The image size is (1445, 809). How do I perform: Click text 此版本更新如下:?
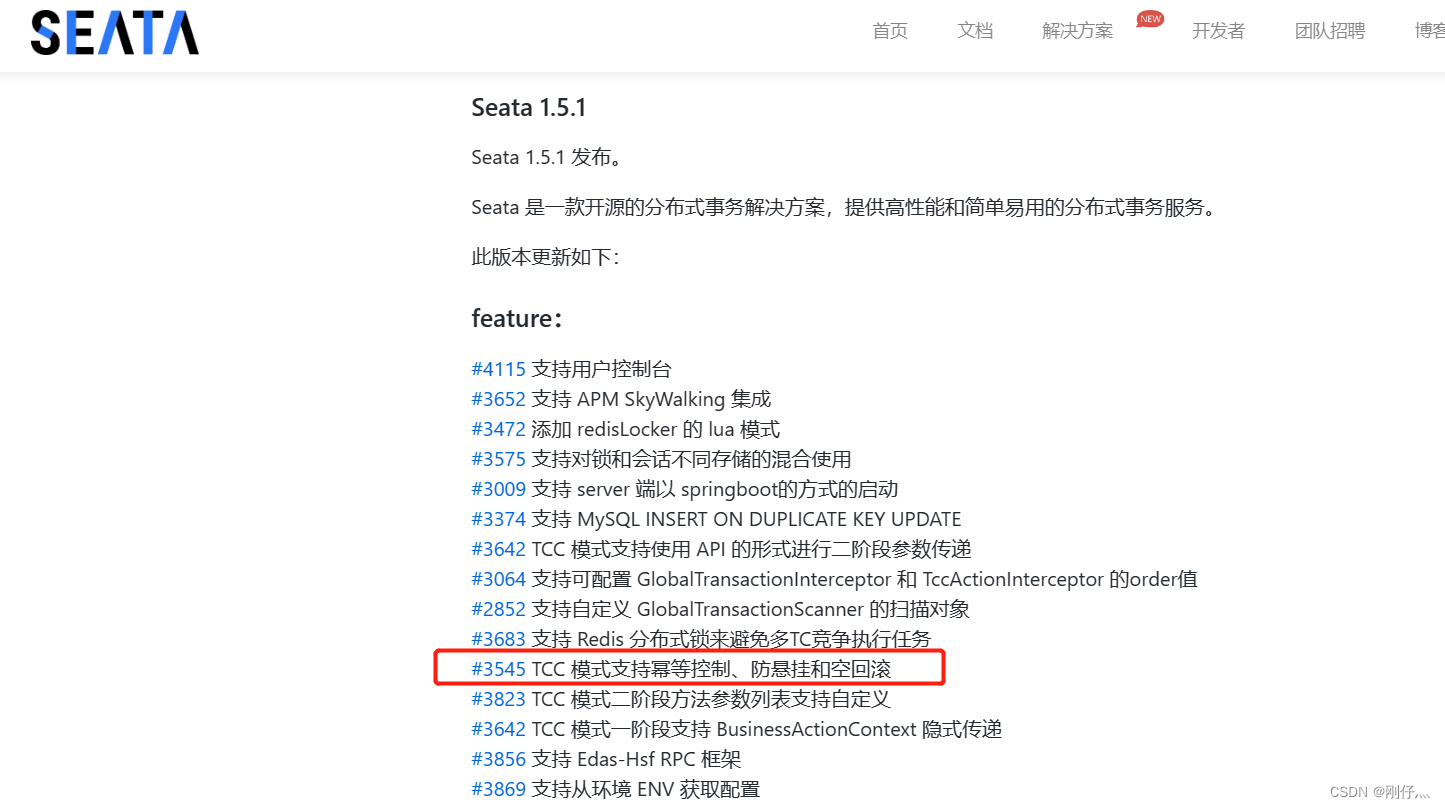(545, 257)
